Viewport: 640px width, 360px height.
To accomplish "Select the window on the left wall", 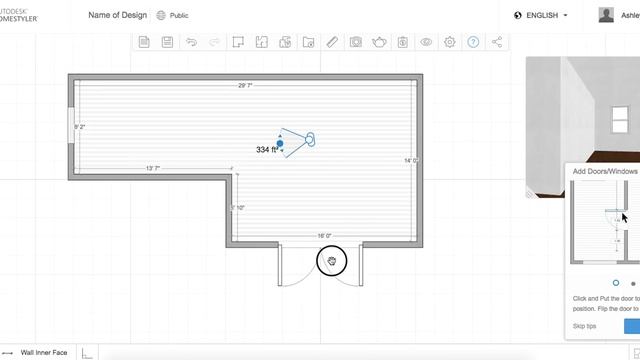I will pos(71,125).
